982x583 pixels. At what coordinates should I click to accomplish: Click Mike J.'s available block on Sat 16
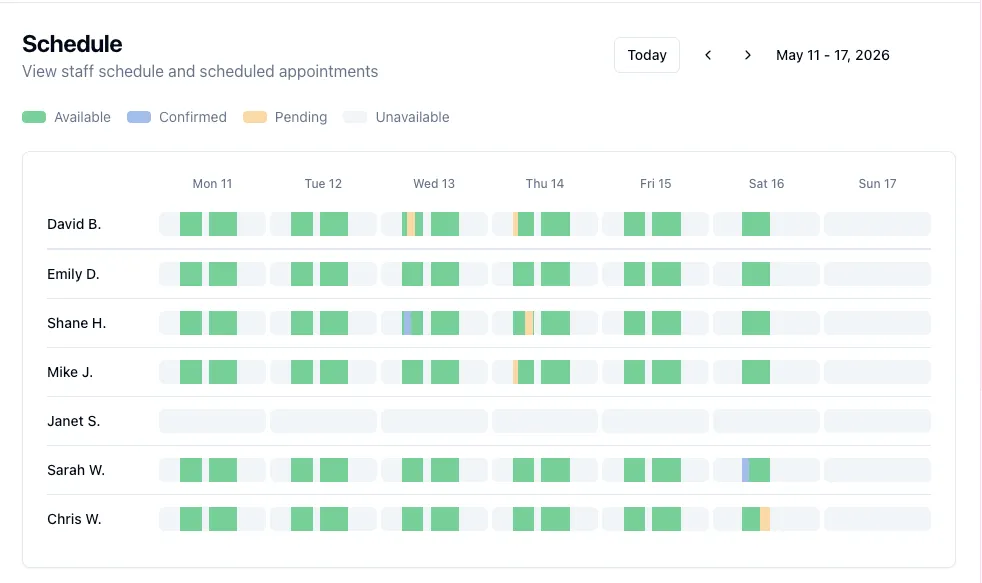coord(756,372)
